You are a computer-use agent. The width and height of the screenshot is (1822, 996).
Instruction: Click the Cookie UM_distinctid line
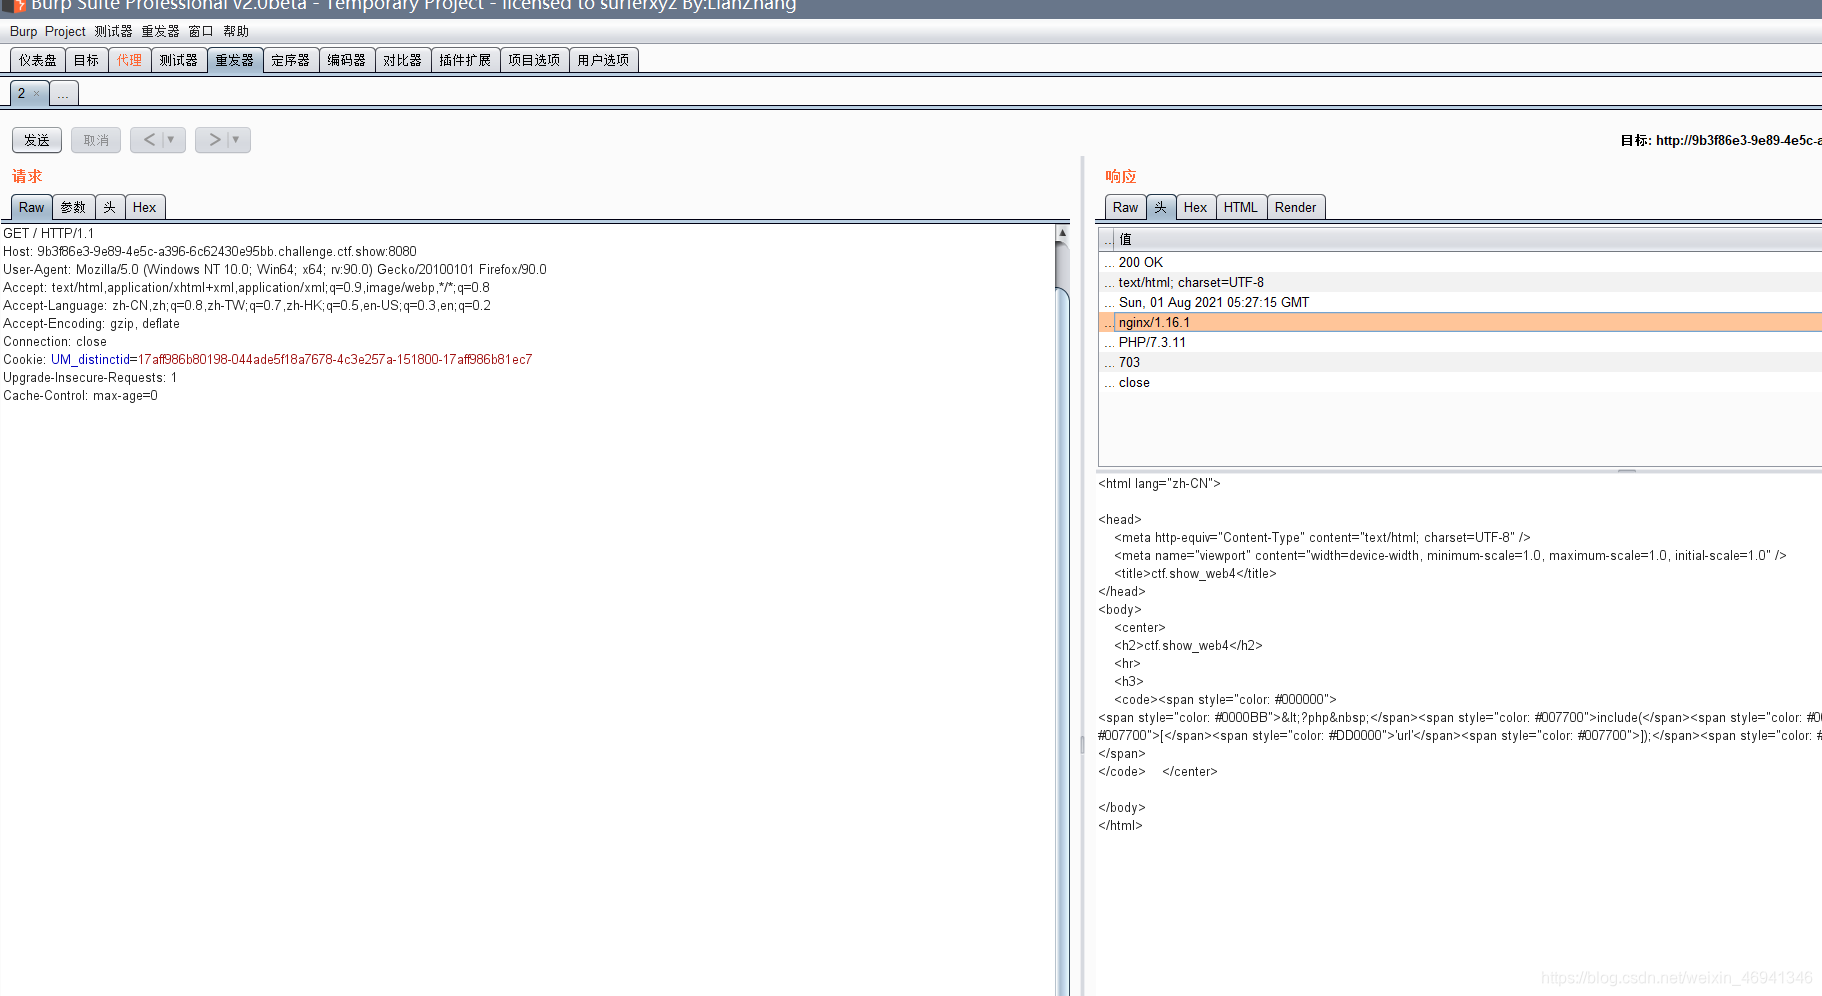click(x=268, y=359)
